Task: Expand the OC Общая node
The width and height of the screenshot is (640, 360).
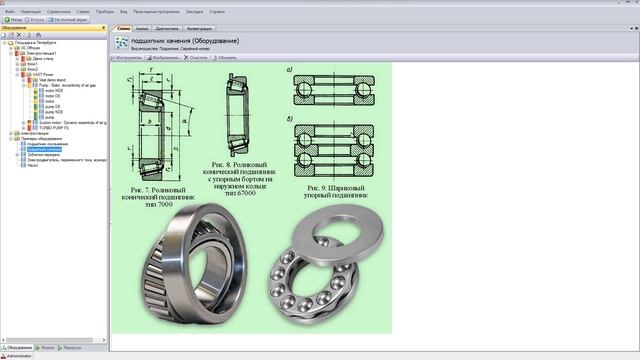Action: point(11,48)
